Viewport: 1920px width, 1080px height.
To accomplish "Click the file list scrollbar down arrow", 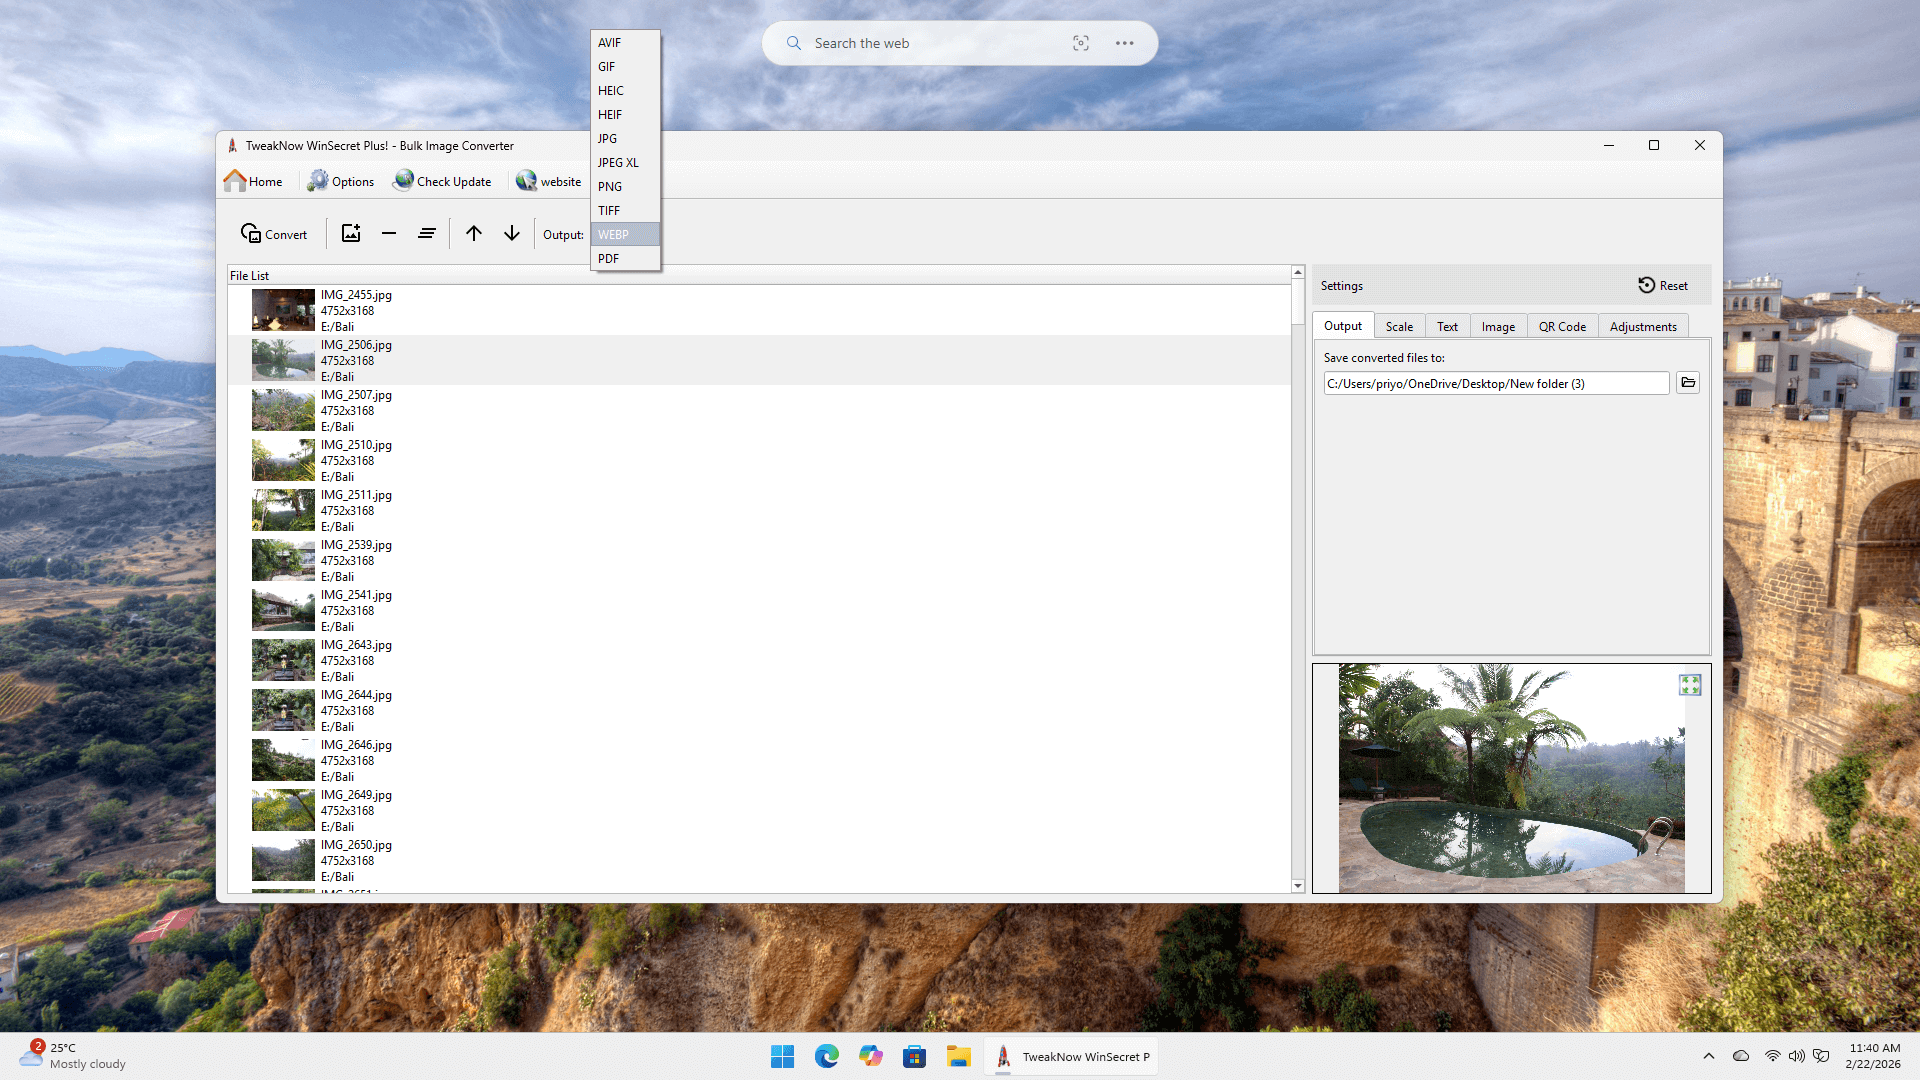I will 1298,886.
